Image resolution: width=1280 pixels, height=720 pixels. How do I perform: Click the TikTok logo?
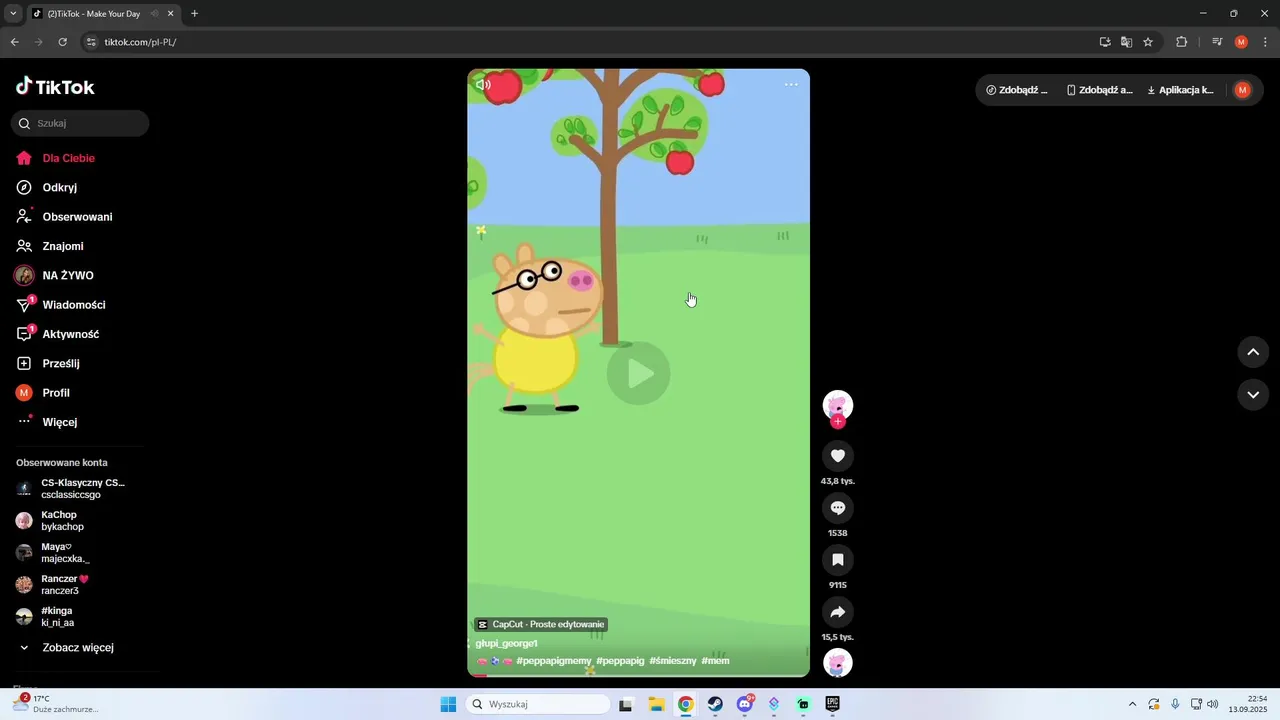(55, 87)
